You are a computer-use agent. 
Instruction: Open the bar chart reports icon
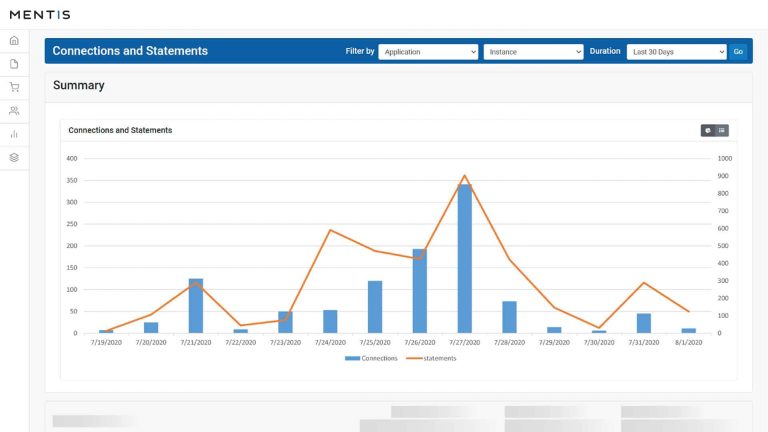coord(14,134)
